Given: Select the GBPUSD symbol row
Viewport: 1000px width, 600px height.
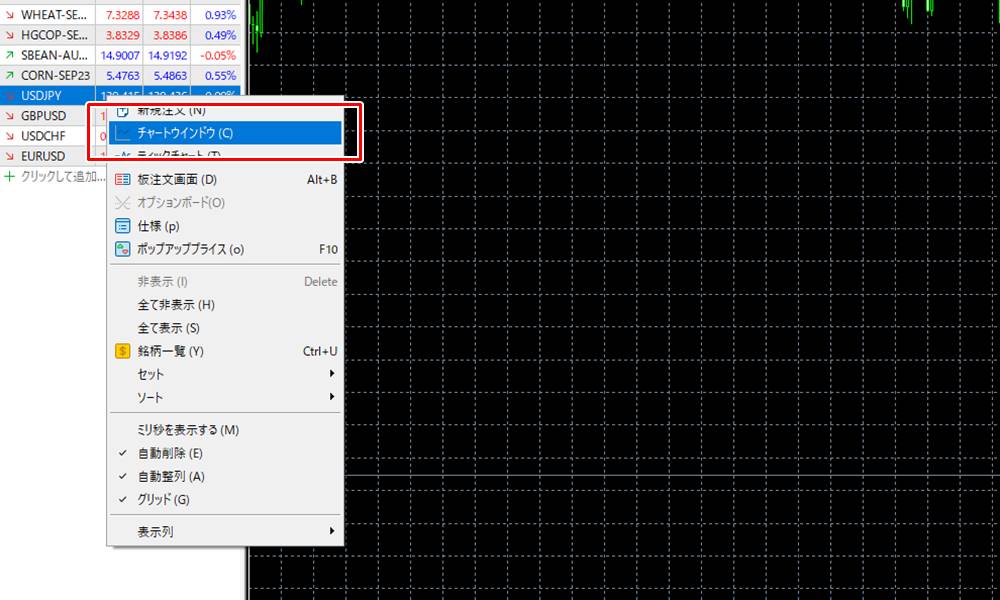Looking at the screenshot, I should [43, 115].
